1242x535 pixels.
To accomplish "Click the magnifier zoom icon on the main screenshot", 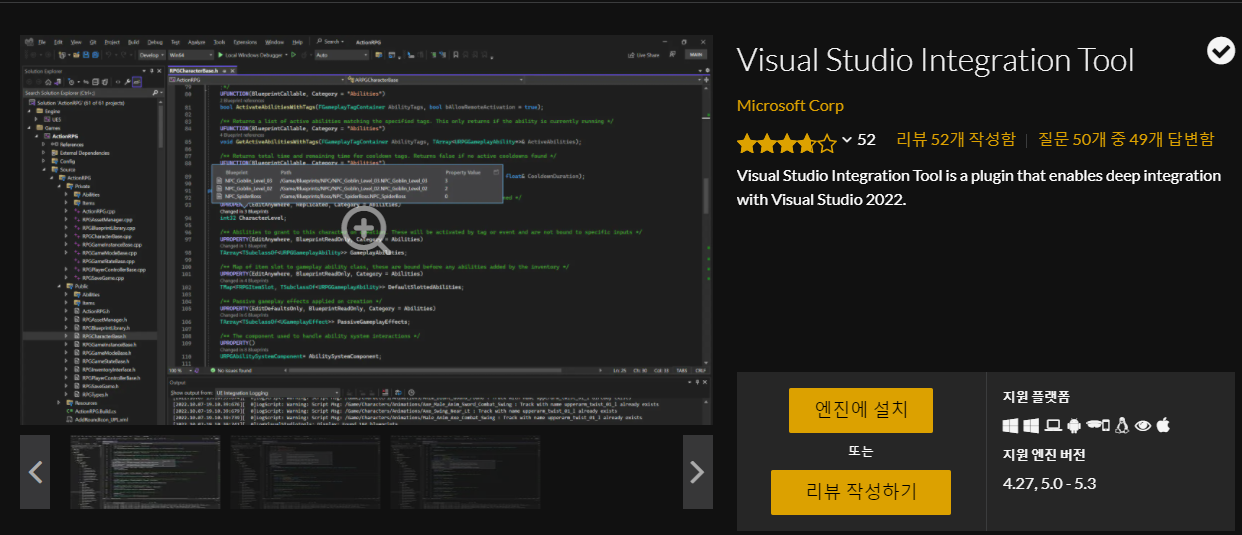I will [364, 230].
